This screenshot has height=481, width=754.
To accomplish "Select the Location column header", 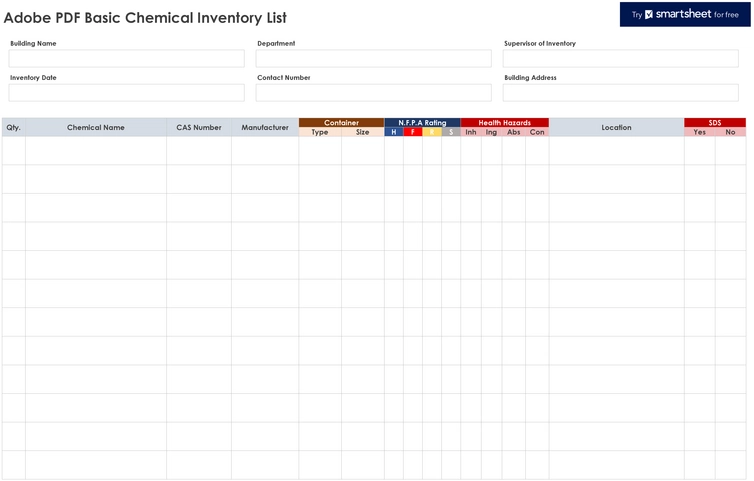I will [616, 127].
